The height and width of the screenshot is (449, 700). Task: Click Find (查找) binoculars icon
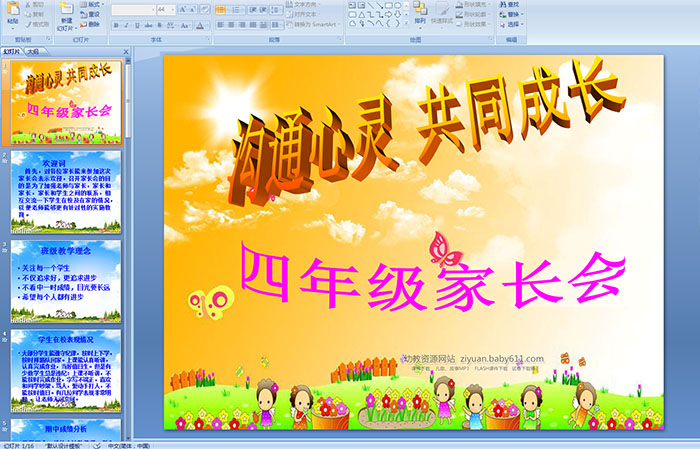pos(503,4)
